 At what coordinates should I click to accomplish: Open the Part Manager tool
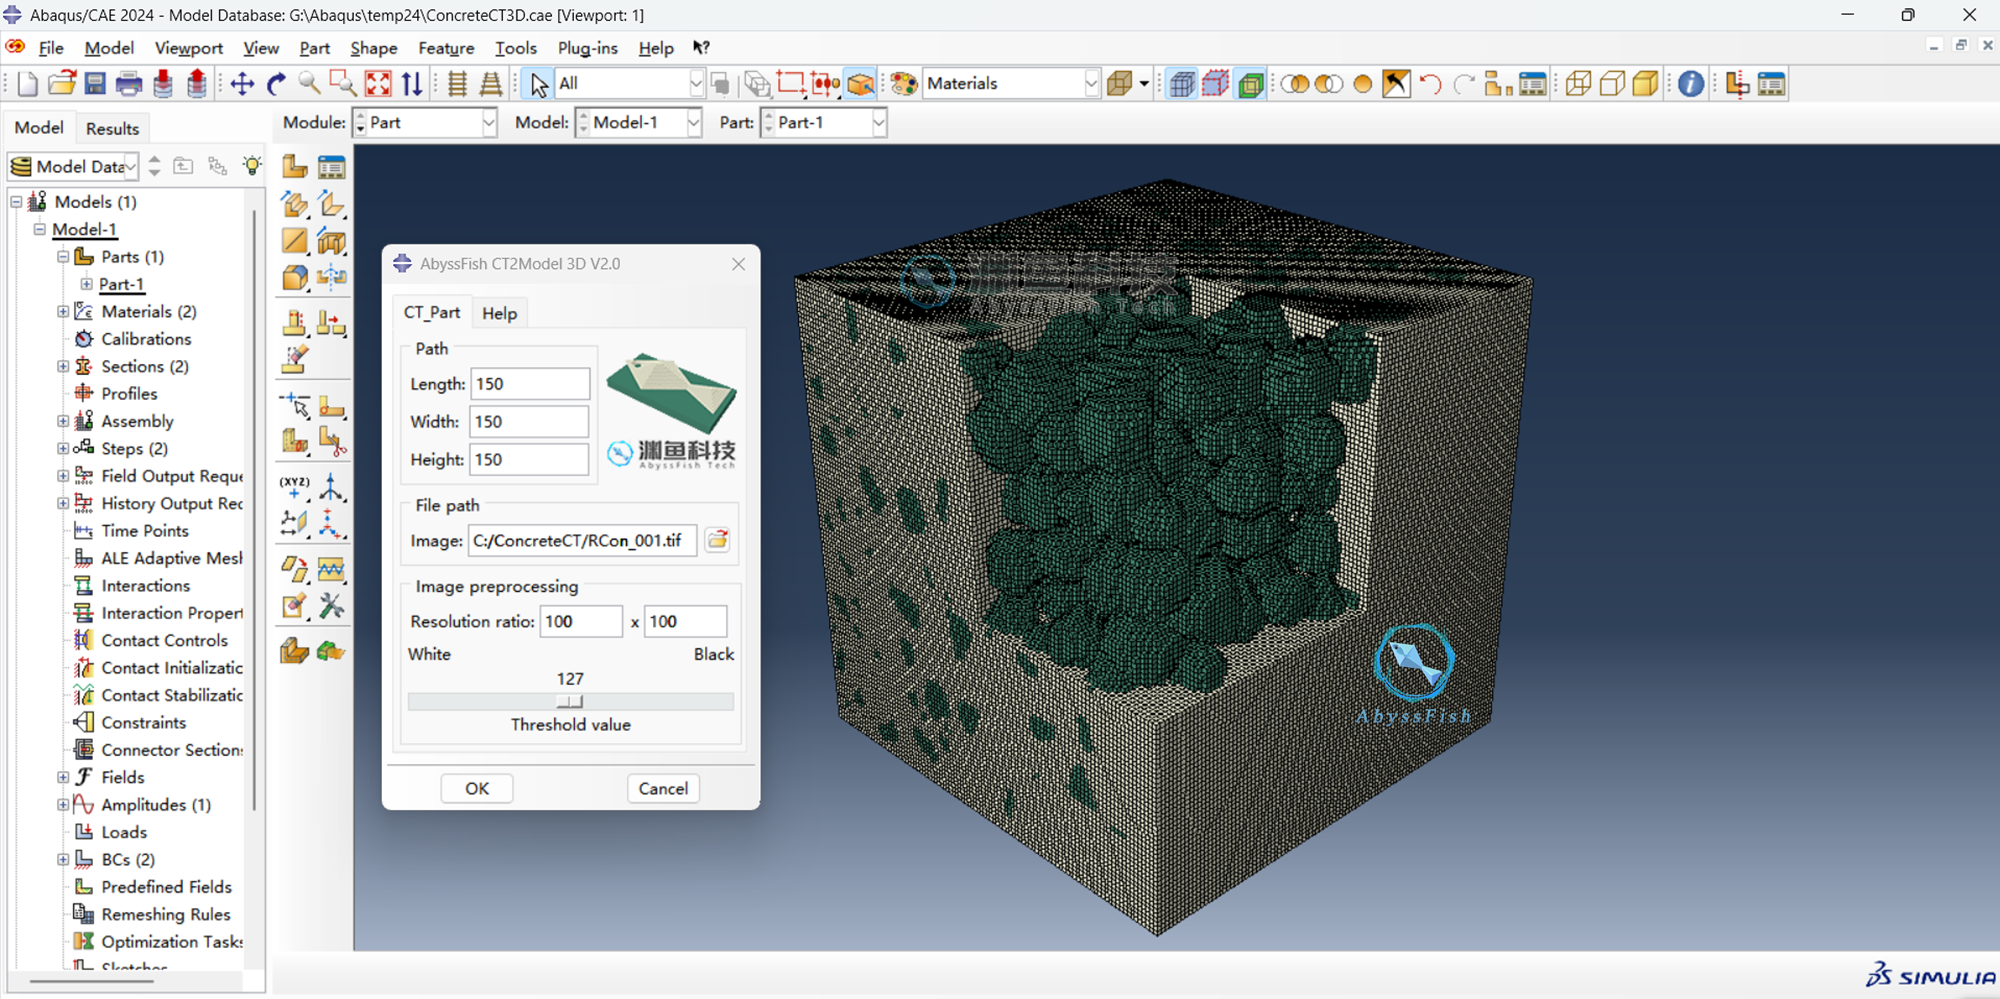point(331,166)
